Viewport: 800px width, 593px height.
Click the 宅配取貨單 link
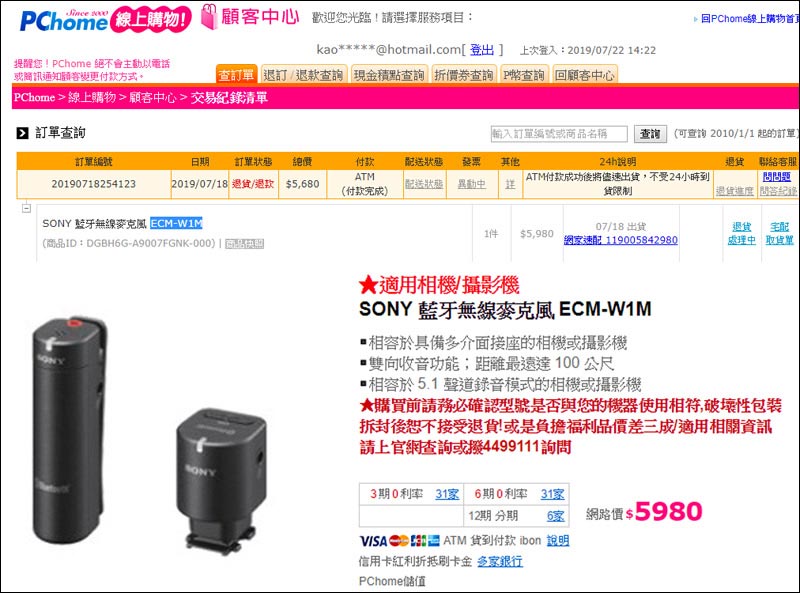coord(780,233)
